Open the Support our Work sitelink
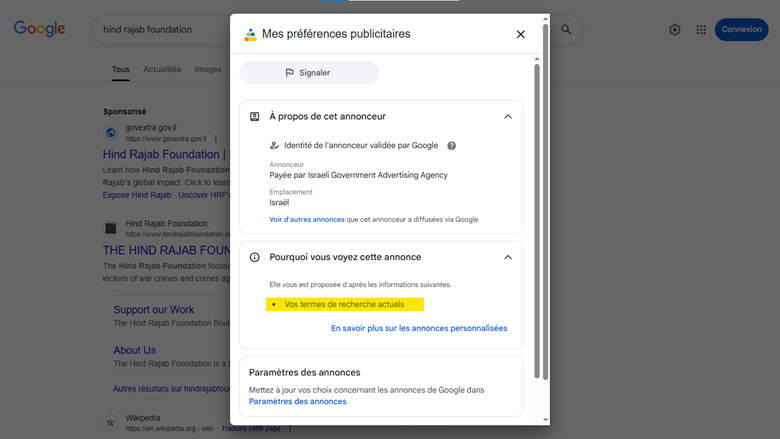Image resolution: width=780 pixels, height=439 pixels. [x=154, y=310]
